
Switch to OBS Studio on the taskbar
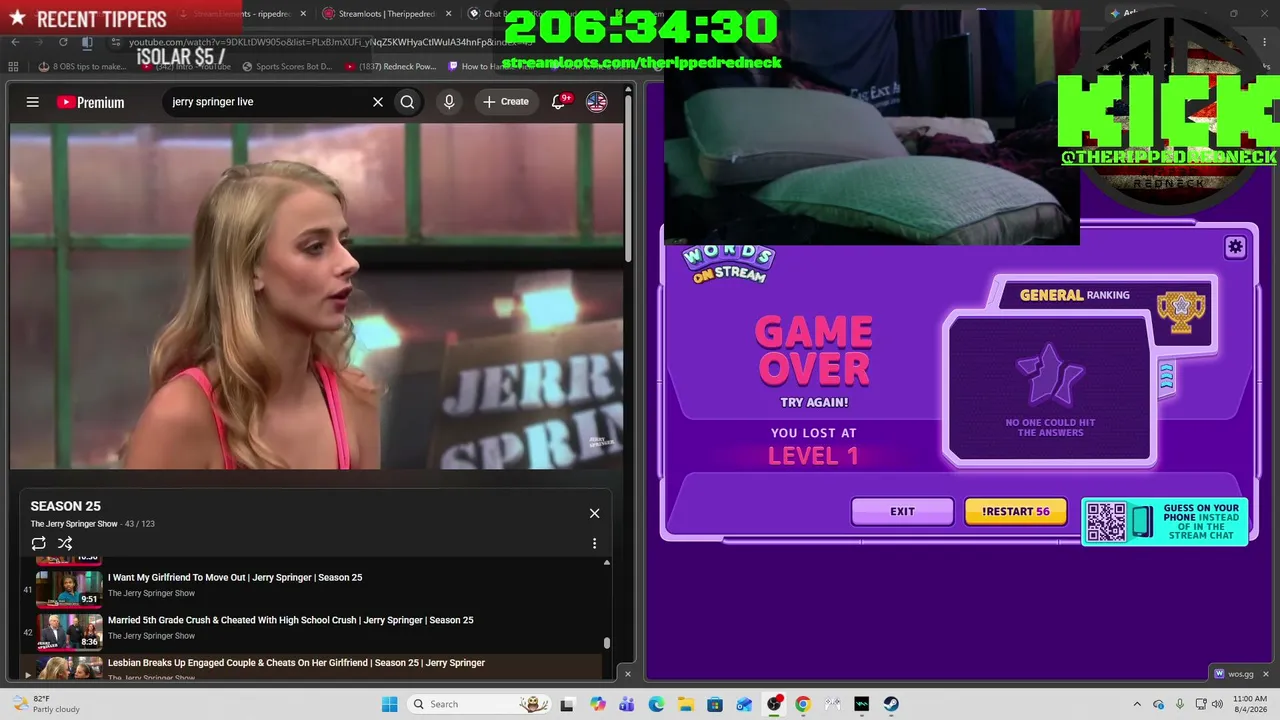774,704
